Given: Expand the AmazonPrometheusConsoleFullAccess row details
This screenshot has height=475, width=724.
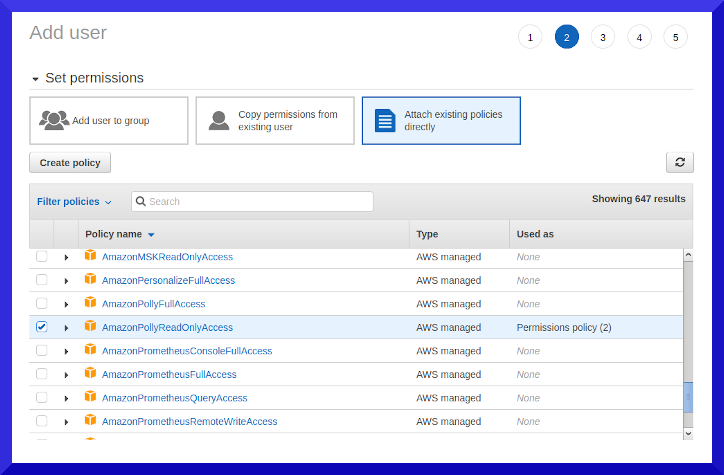Looking at the screenshot, I should tap(66, 352).
